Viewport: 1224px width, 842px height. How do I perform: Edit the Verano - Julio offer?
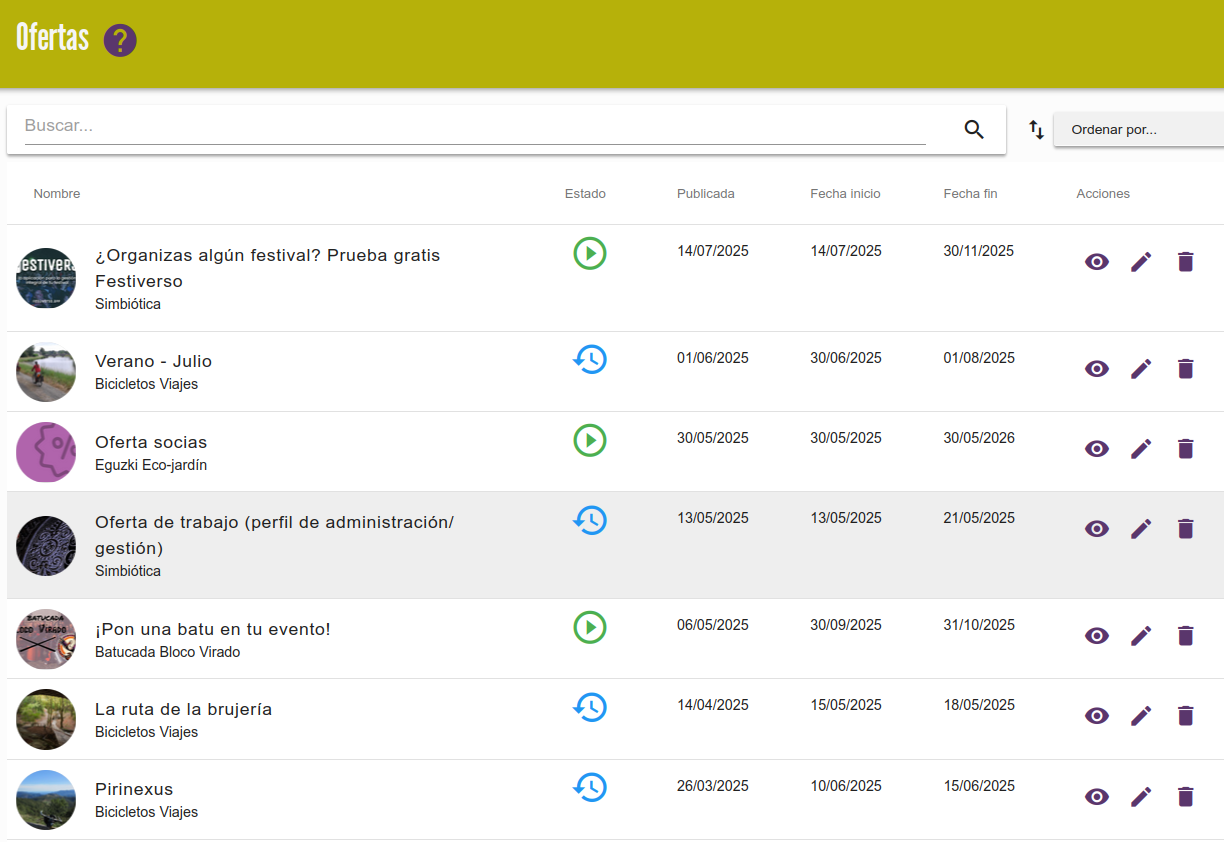1141,368
